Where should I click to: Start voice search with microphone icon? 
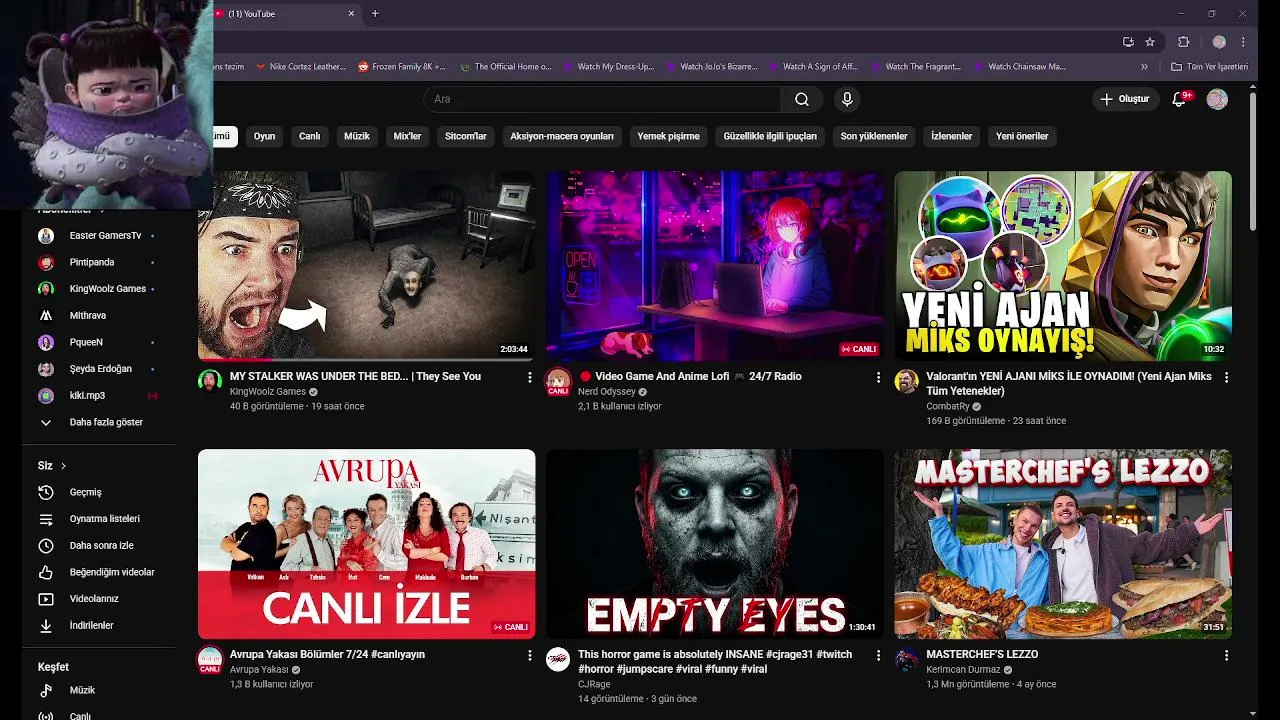(x=847, y=99)
